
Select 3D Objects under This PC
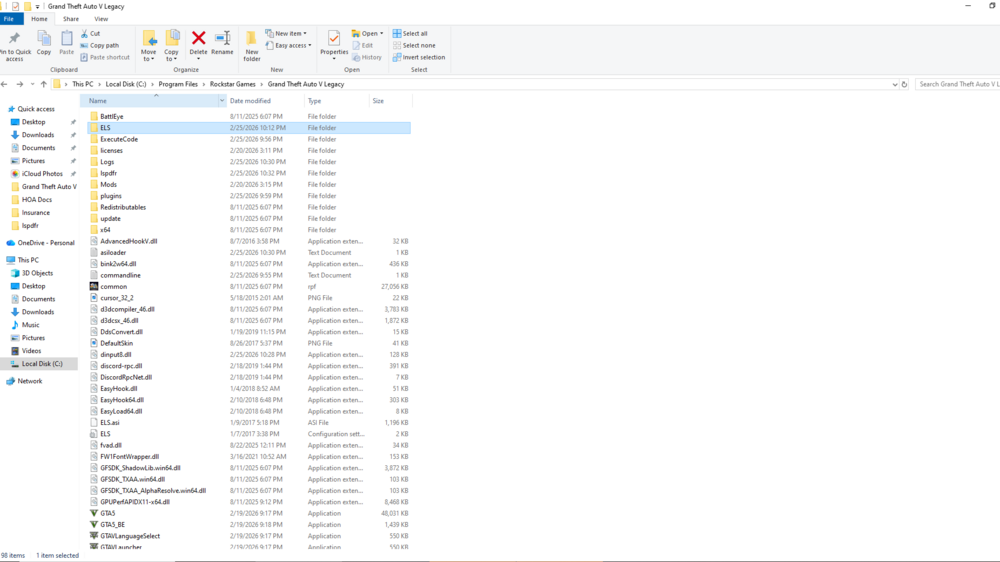point(37,273)
